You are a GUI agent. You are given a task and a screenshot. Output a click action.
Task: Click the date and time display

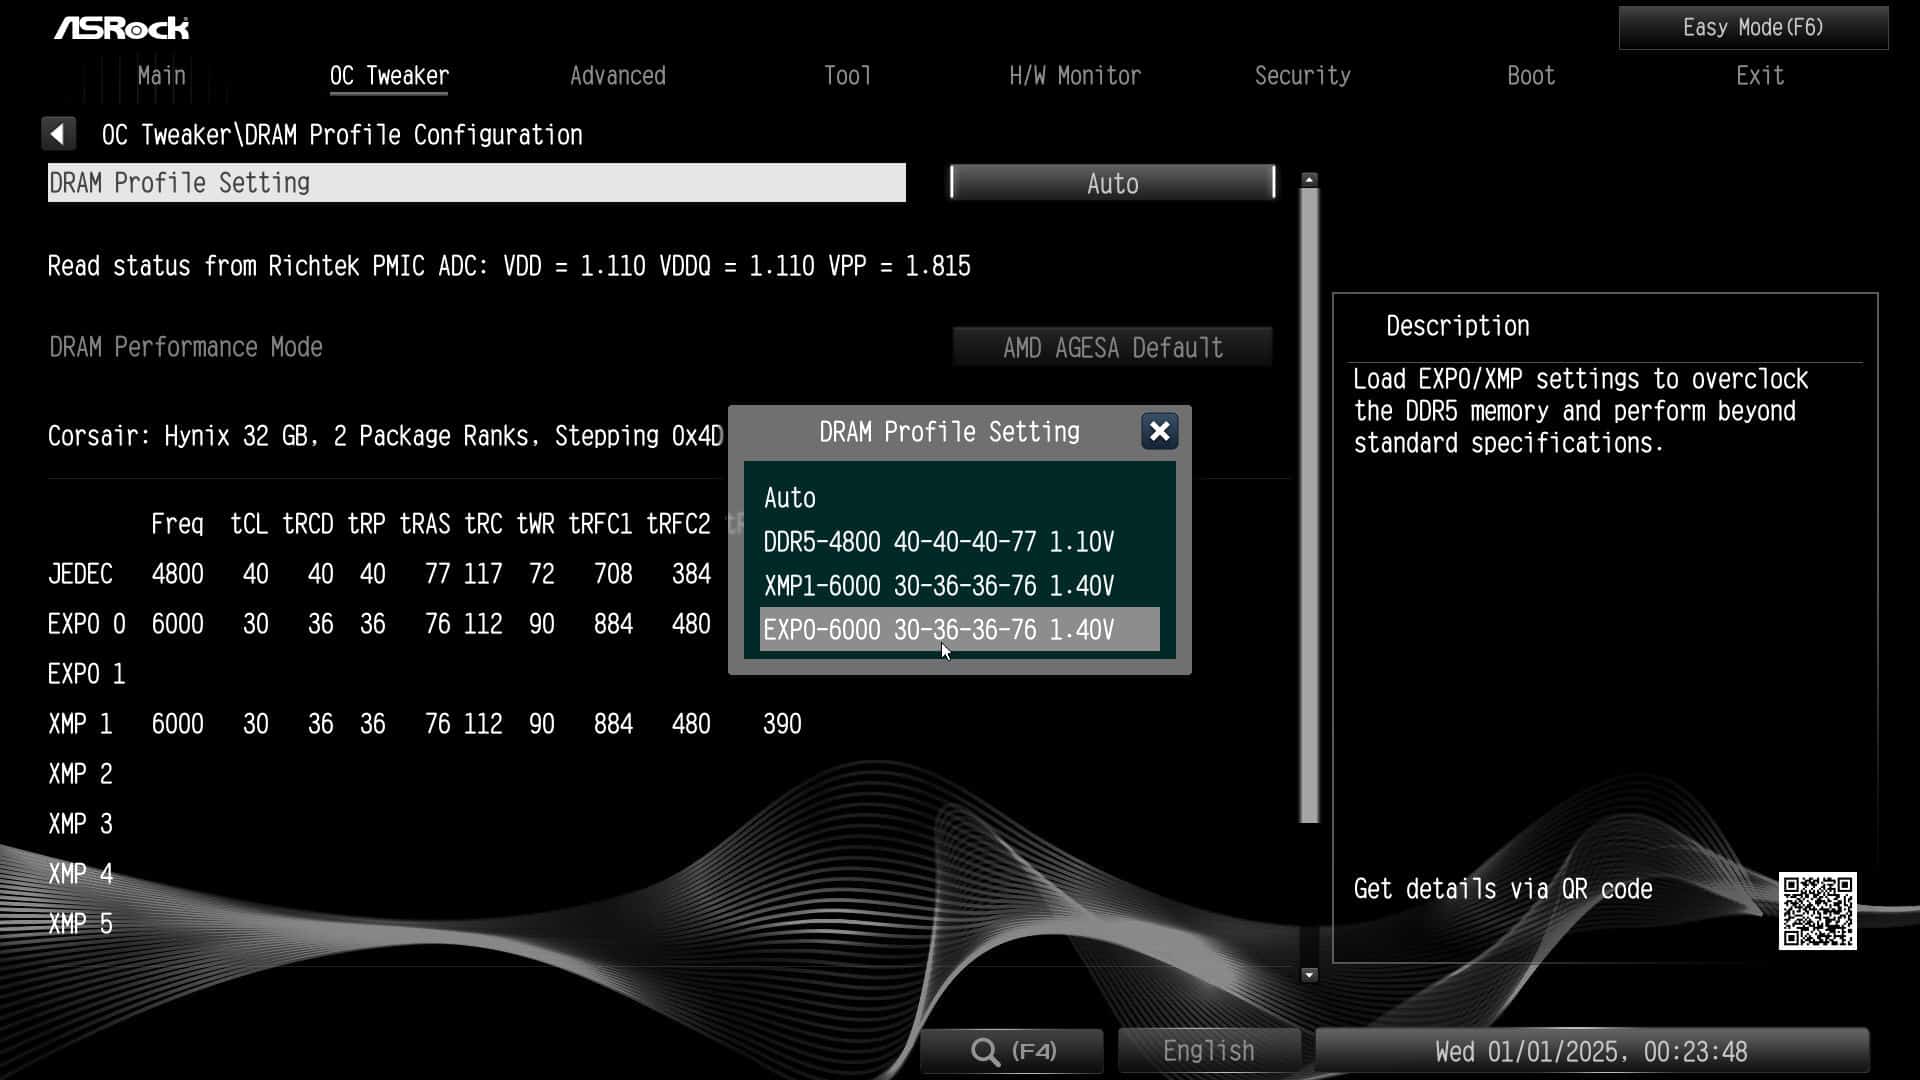(1591, 1051)
